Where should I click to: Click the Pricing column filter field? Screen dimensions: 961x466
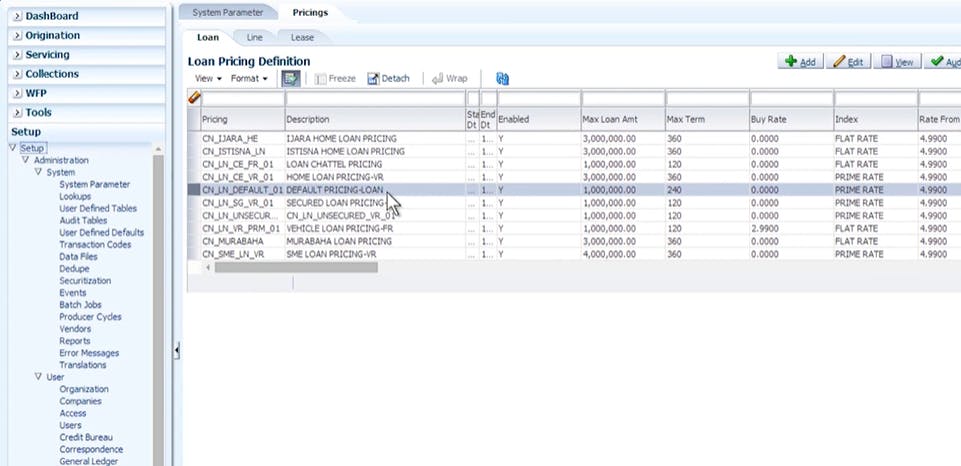(243, 98)
